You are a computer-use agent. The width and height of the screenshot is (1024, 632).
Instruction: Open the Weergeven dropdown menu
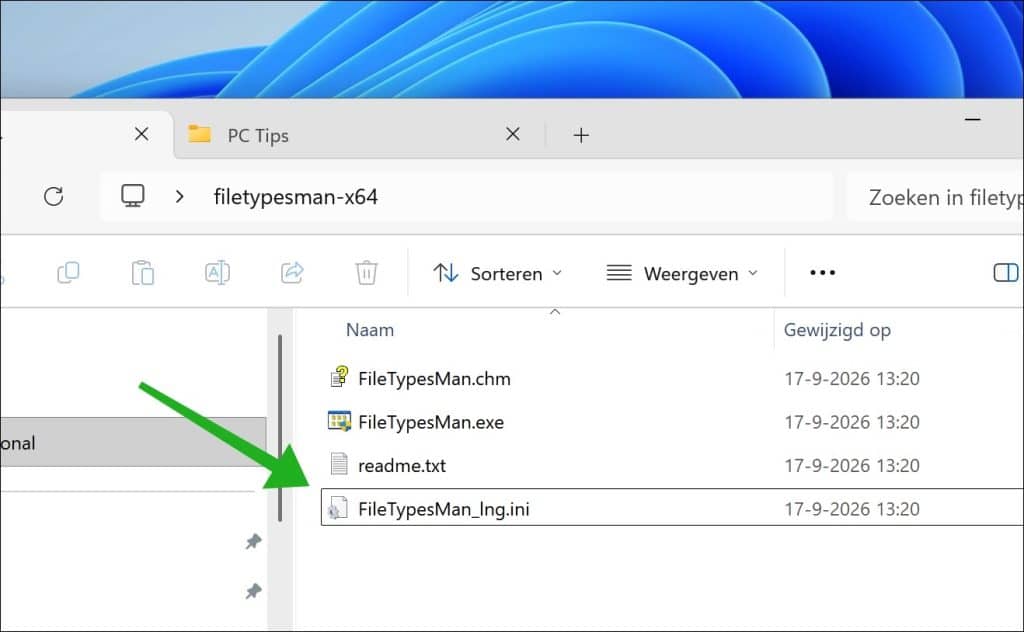pyautogui.click(x=682, y=273)
